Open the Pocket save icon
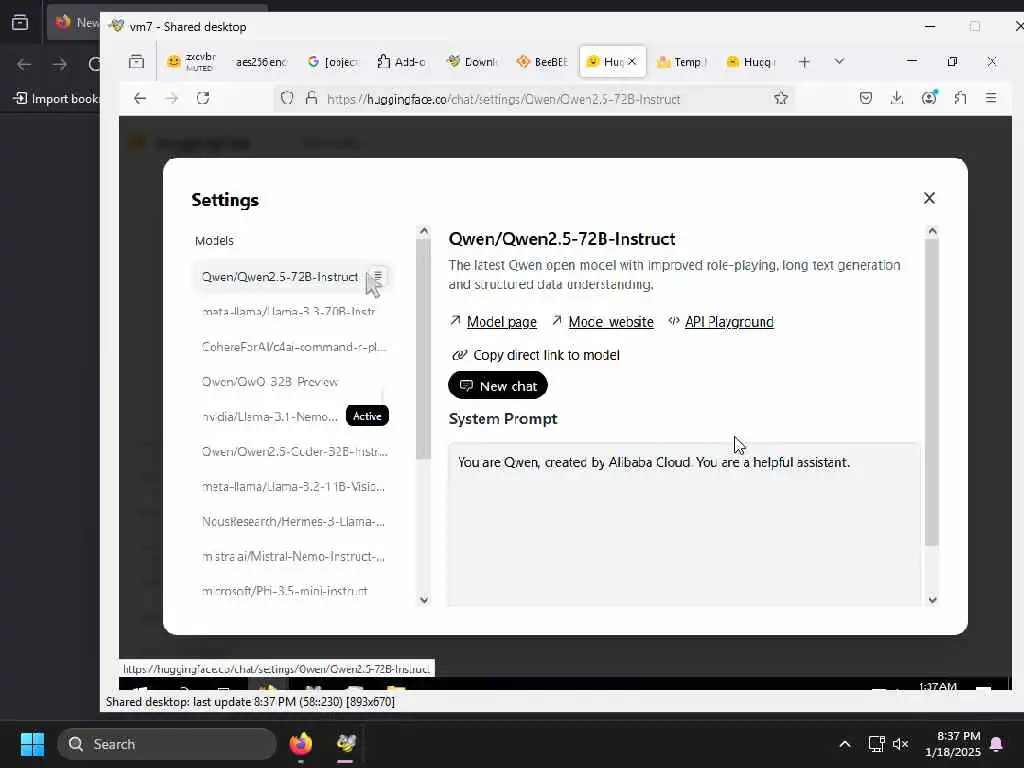Viewport: 1024px width, 768px height. [x=865, y=99]
